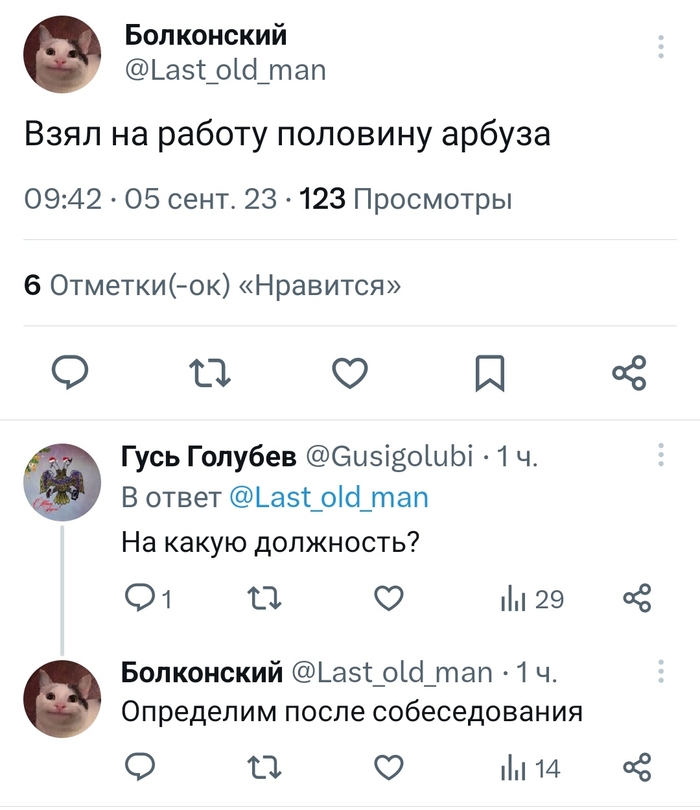Viewport: 700px width, 810px height.
Task: Like the reply "На какую должность?"
Action: pos(388,599)
